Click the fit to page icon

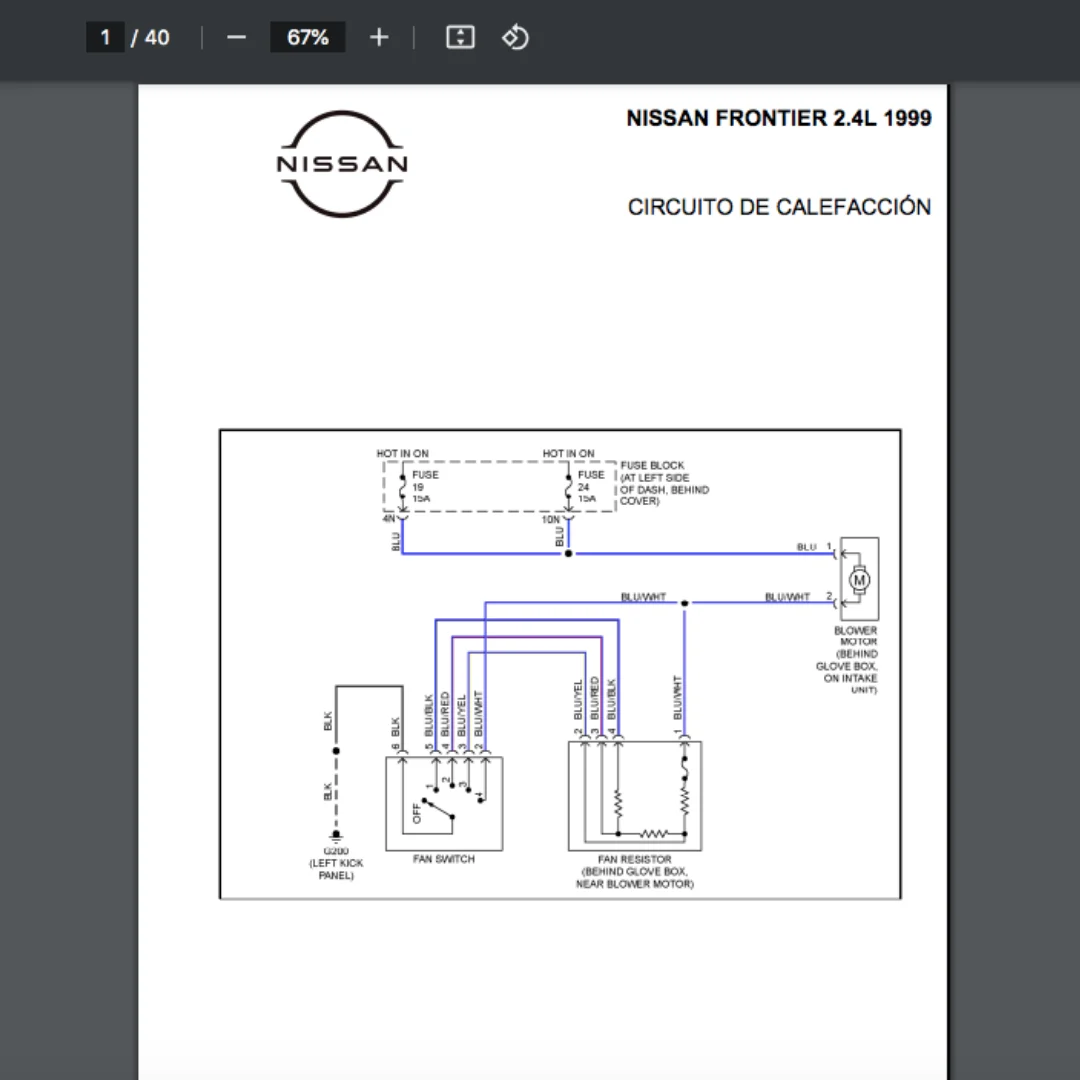point(460,37)
